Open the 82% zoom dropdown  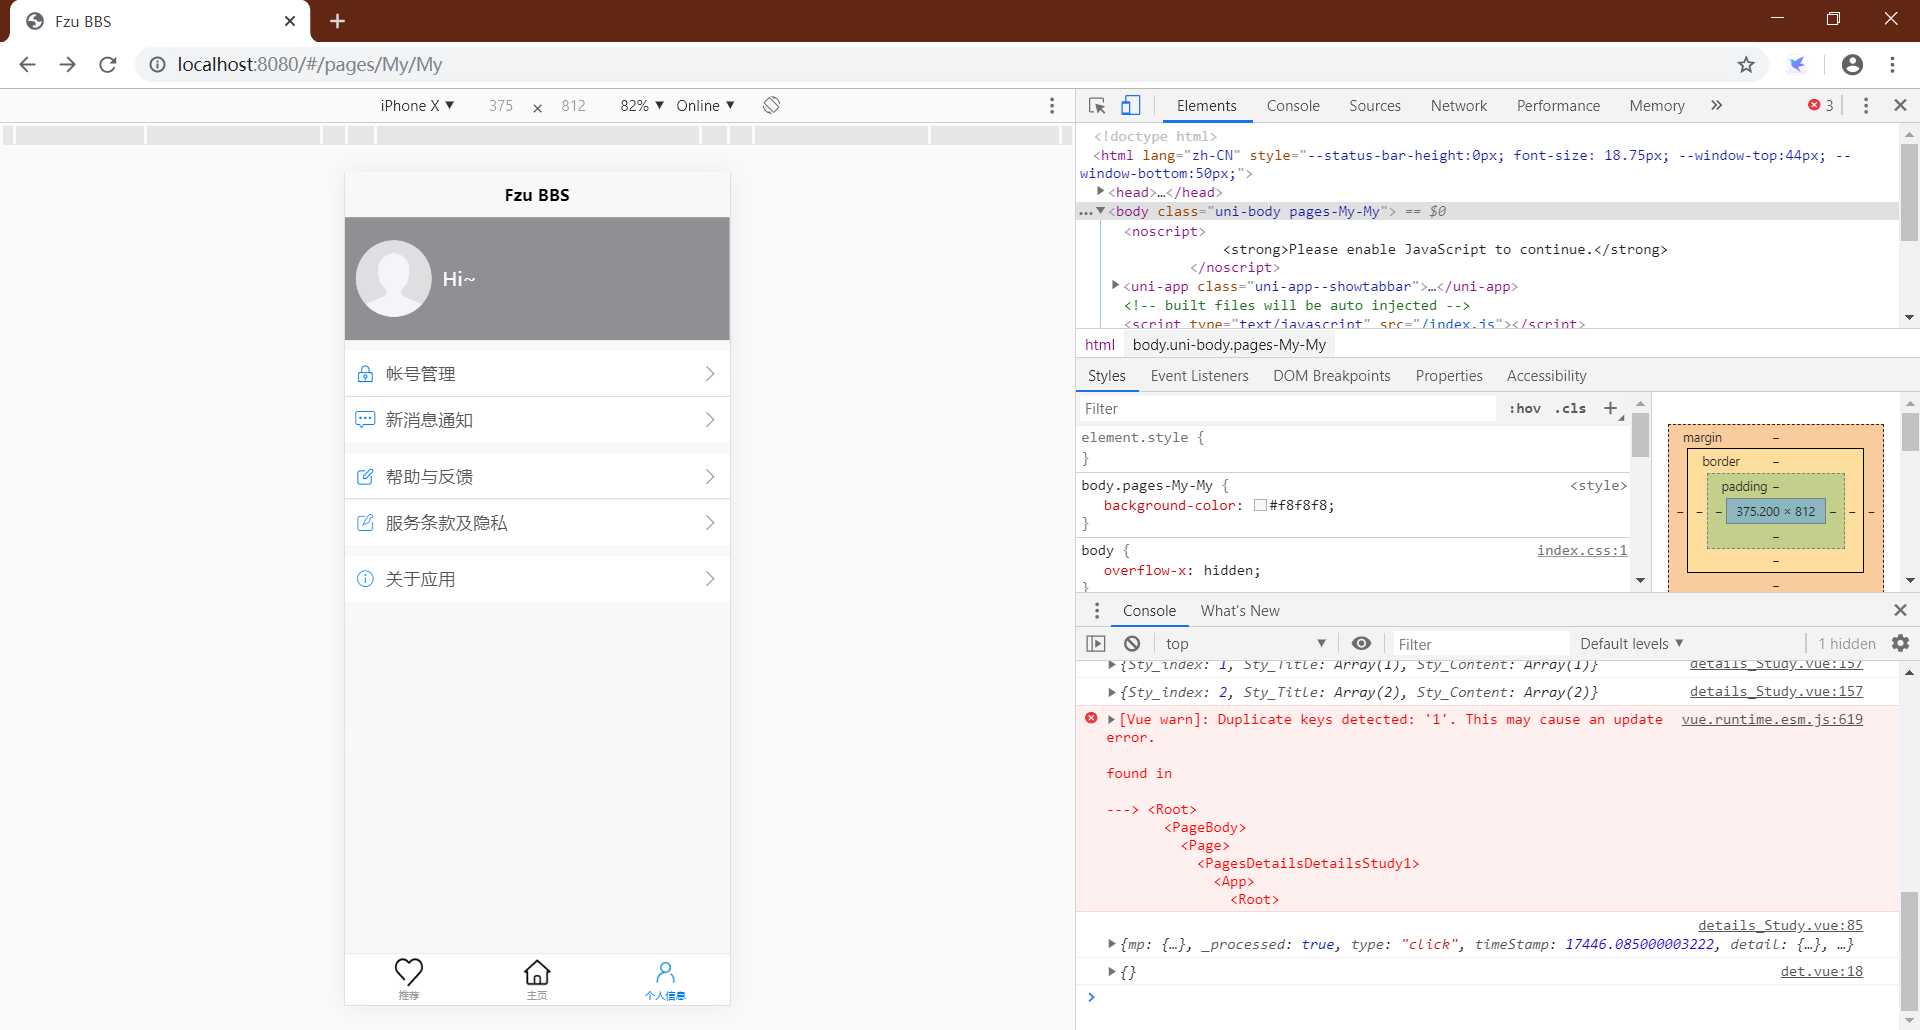click(x=642, y=105)
